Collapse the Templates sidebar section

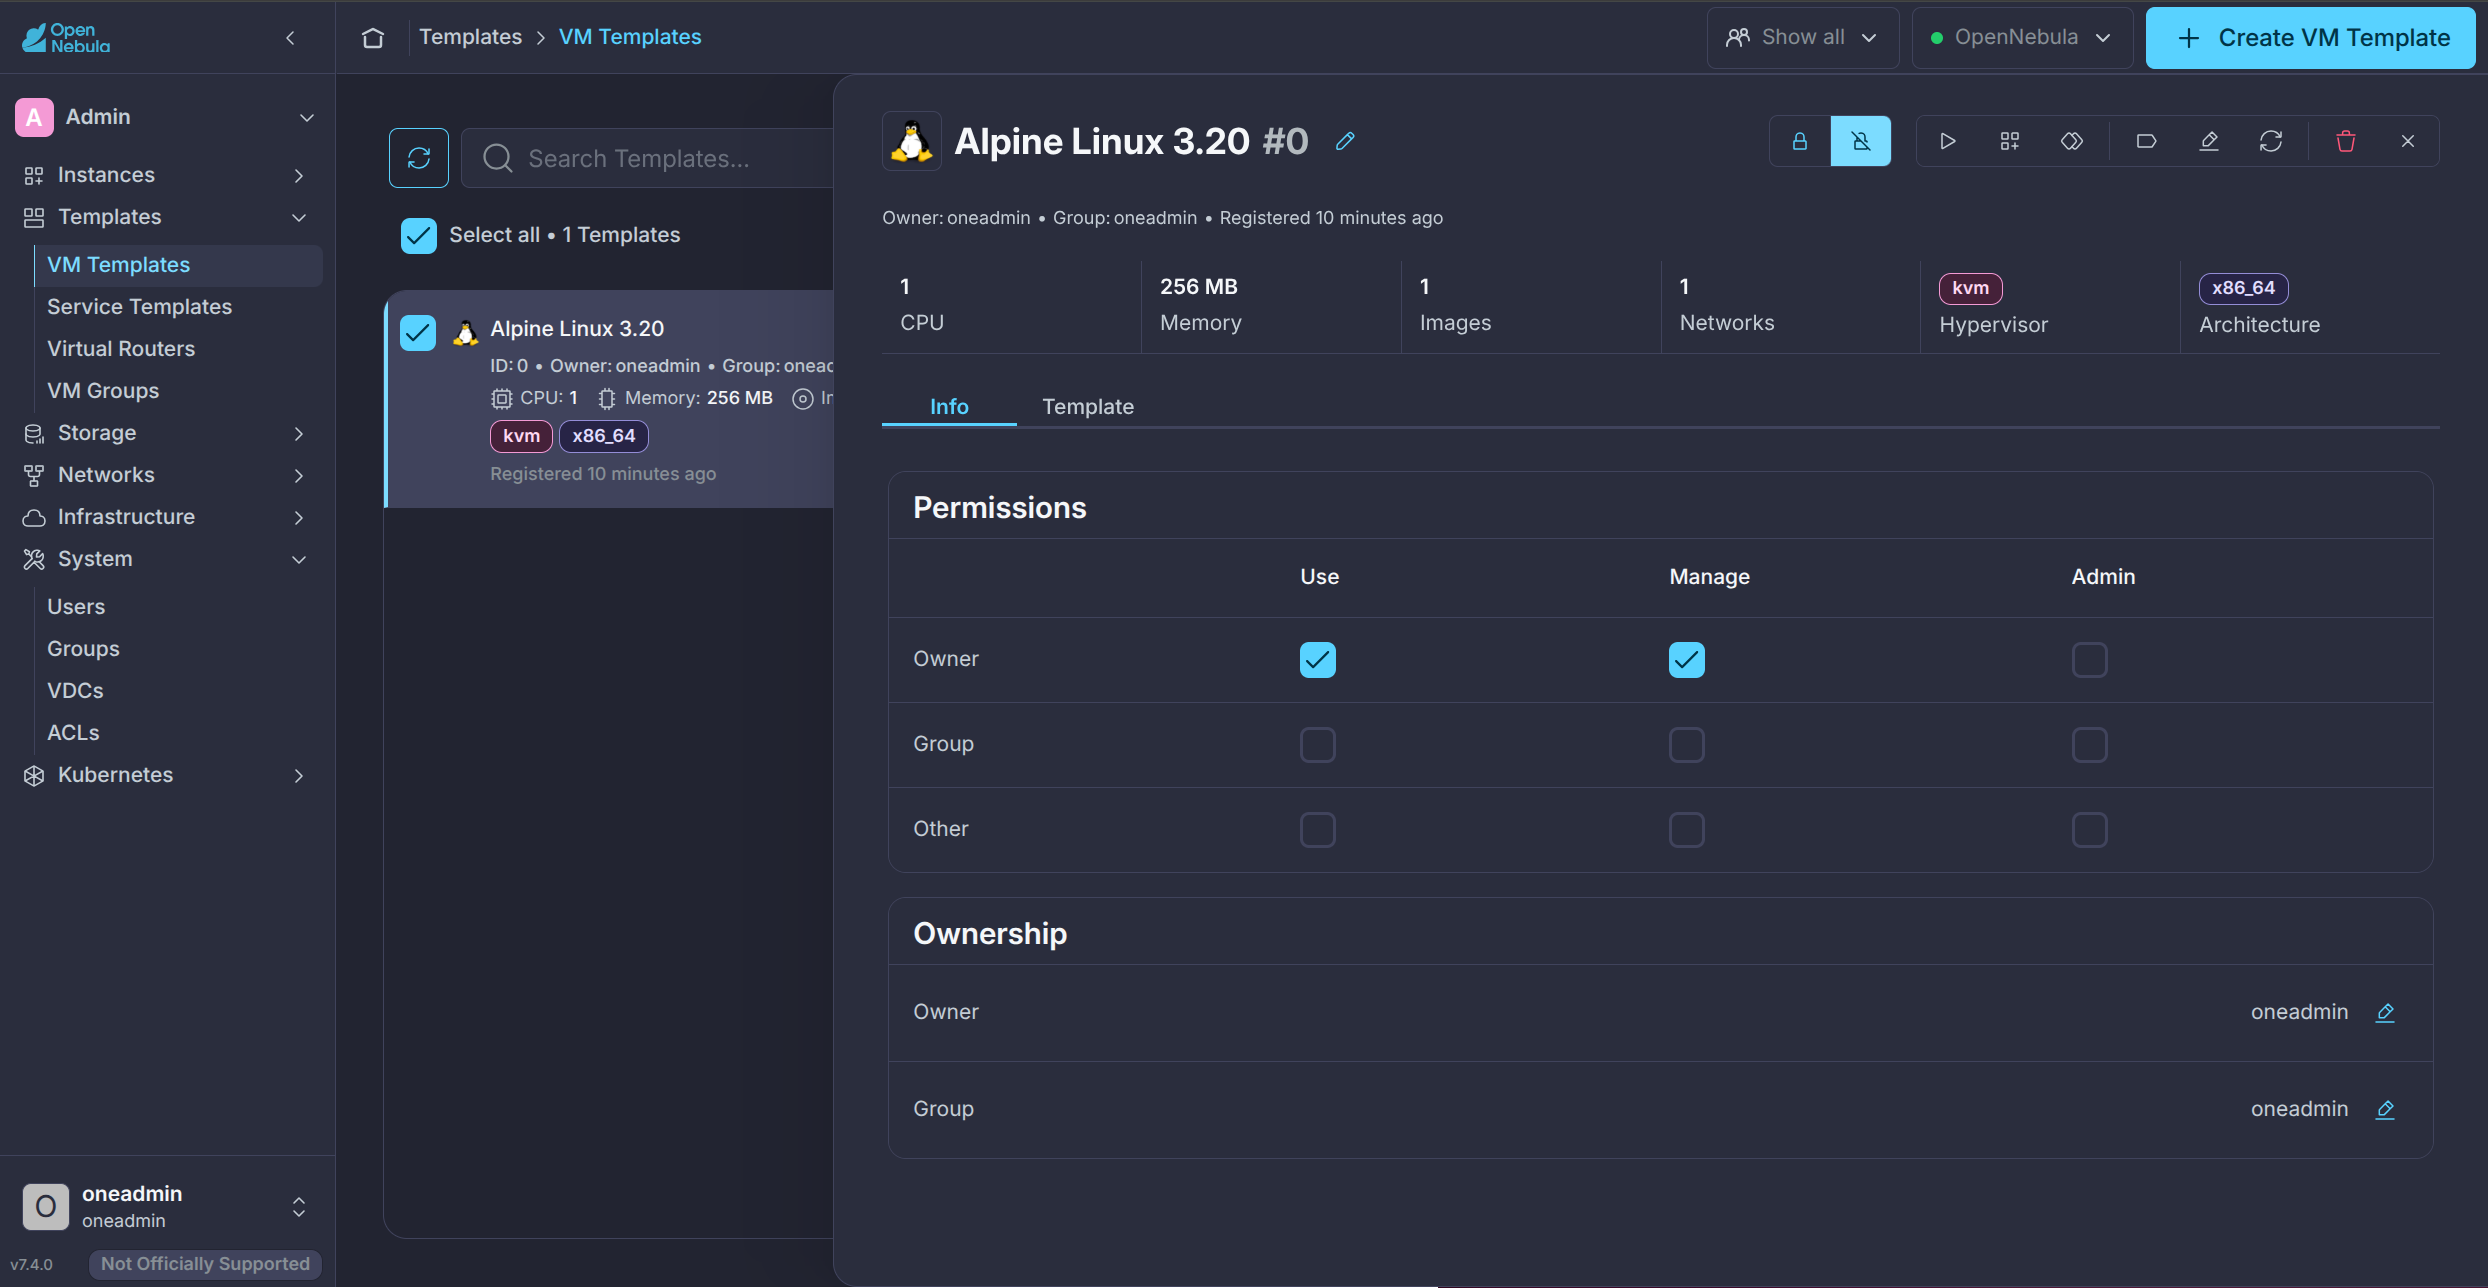click(x=167, y=217)
